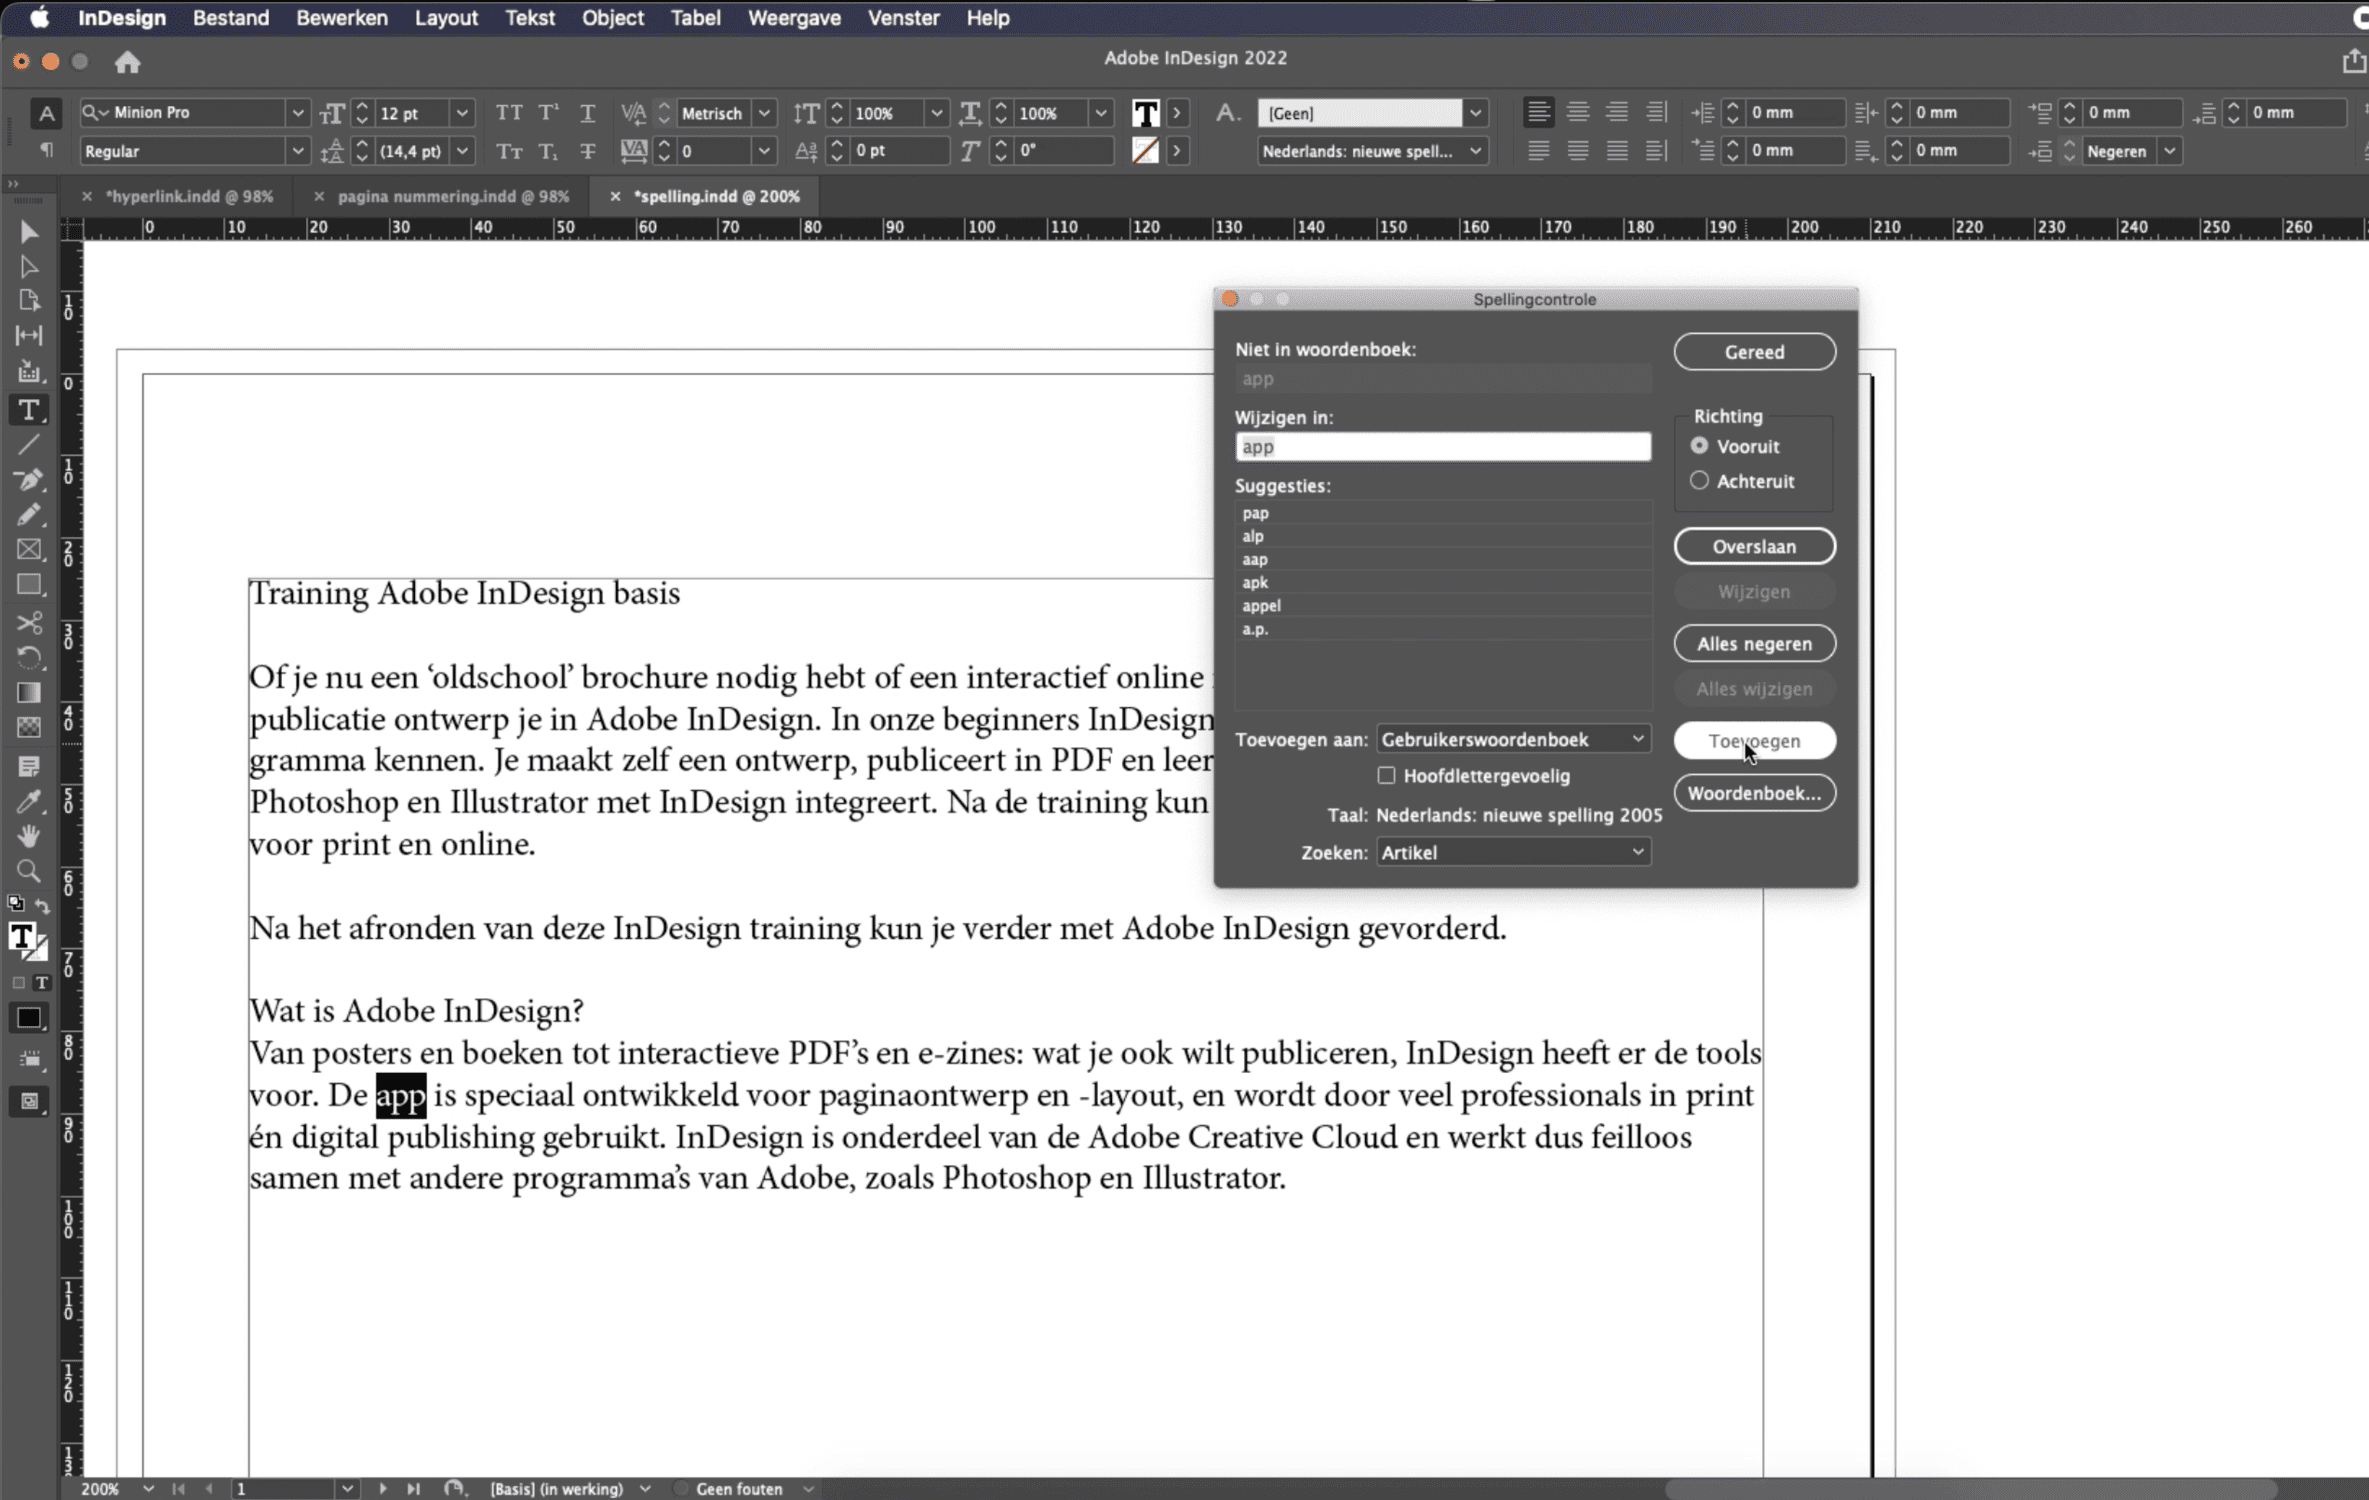Select the Rectangle Frame tool
Image resolution: width=2369 pixels, height=1500 pixels.
point(29,550)
